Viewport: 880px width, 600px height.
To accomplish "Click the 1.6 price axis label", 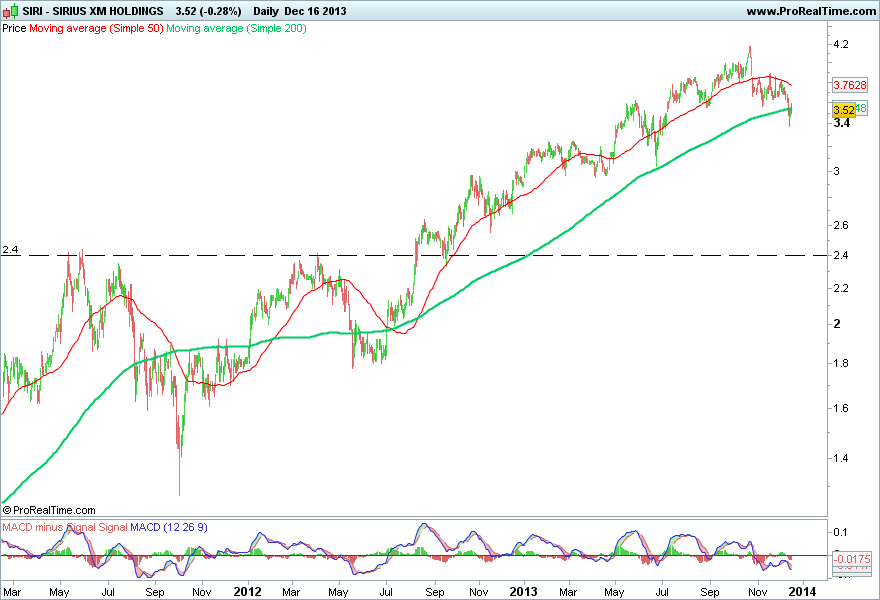I will click(x=841, y=409).
